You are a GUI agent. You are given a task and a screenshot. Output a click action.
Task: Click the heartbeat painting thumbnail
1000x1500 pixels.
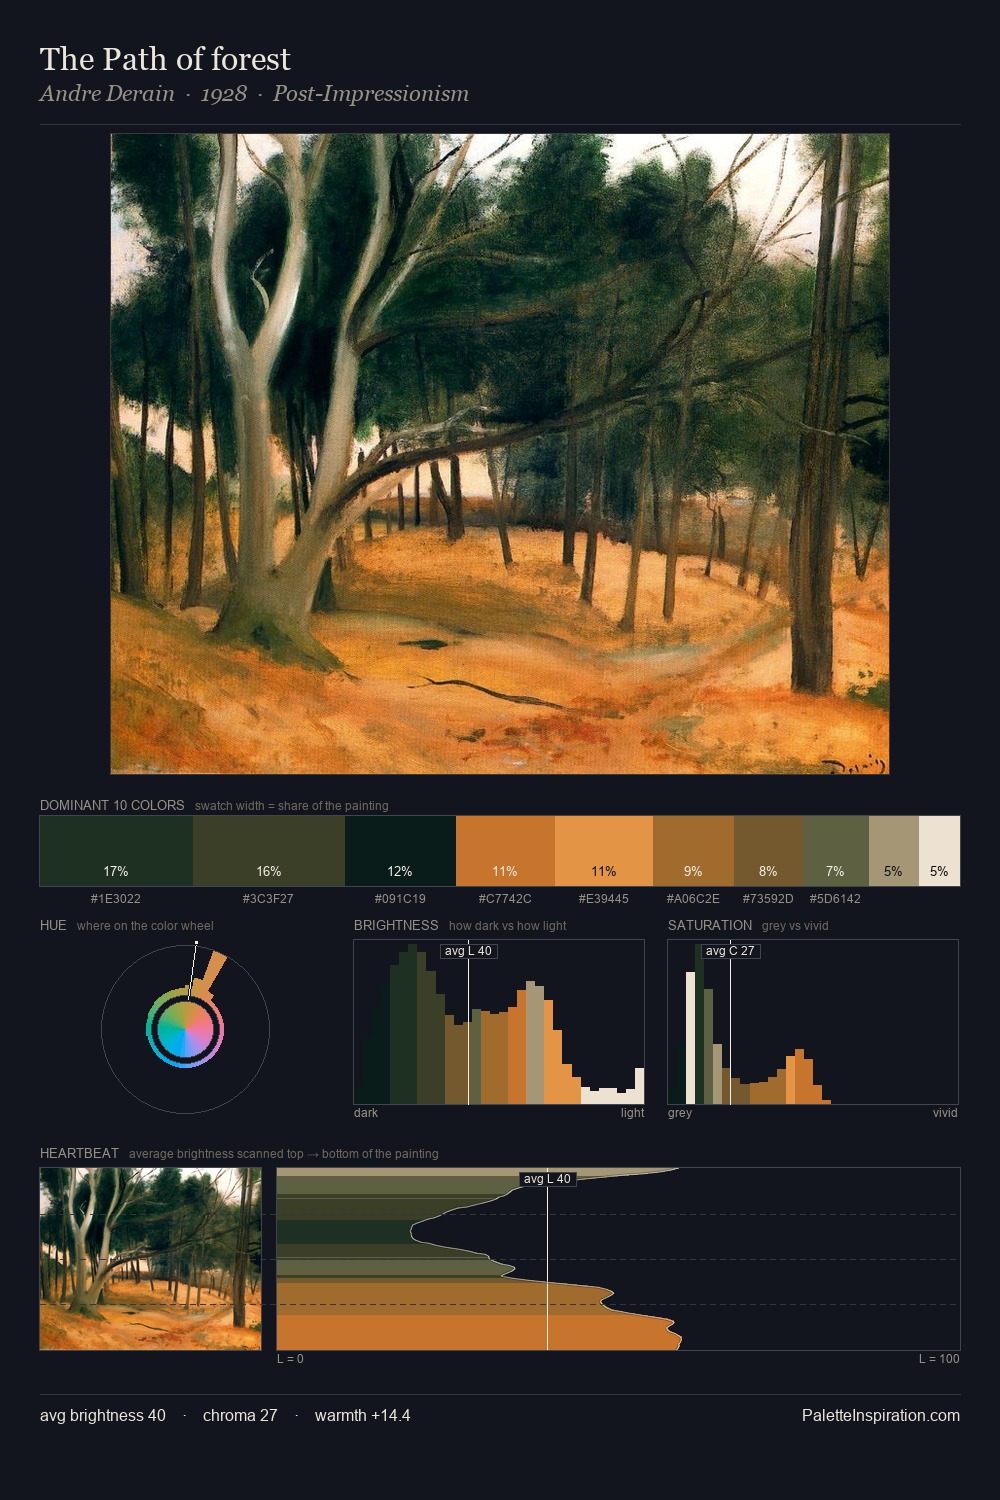(x=150, y=1259)
